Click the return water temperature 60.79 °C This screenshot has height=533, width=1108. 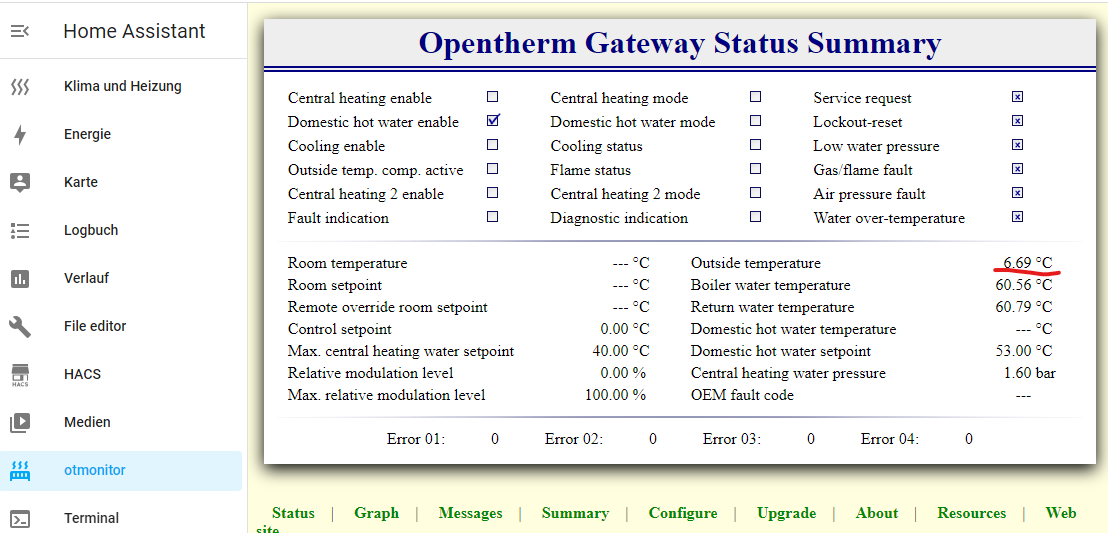point(1023,308)
